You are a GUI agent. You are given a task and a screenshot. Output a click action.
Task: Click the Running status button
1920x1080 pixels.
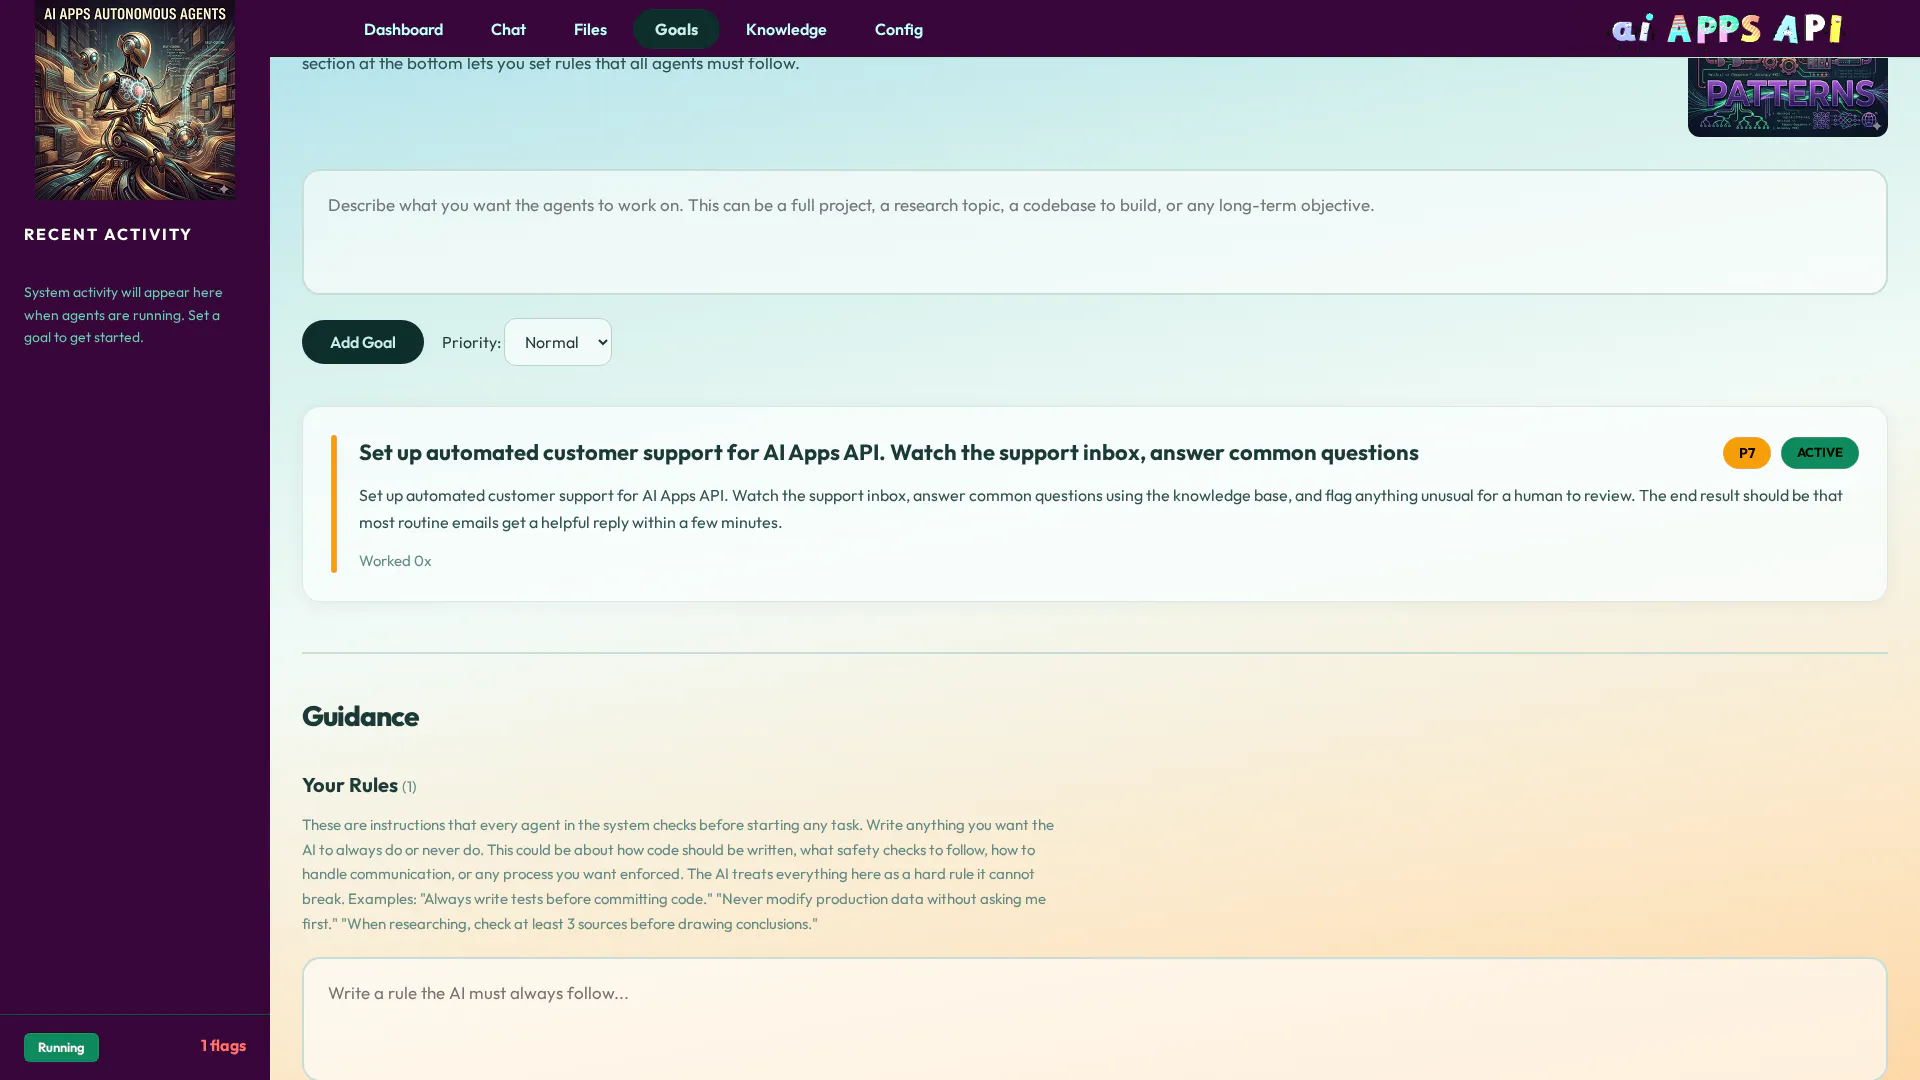pyautogui.click(x=61, y=1047)
